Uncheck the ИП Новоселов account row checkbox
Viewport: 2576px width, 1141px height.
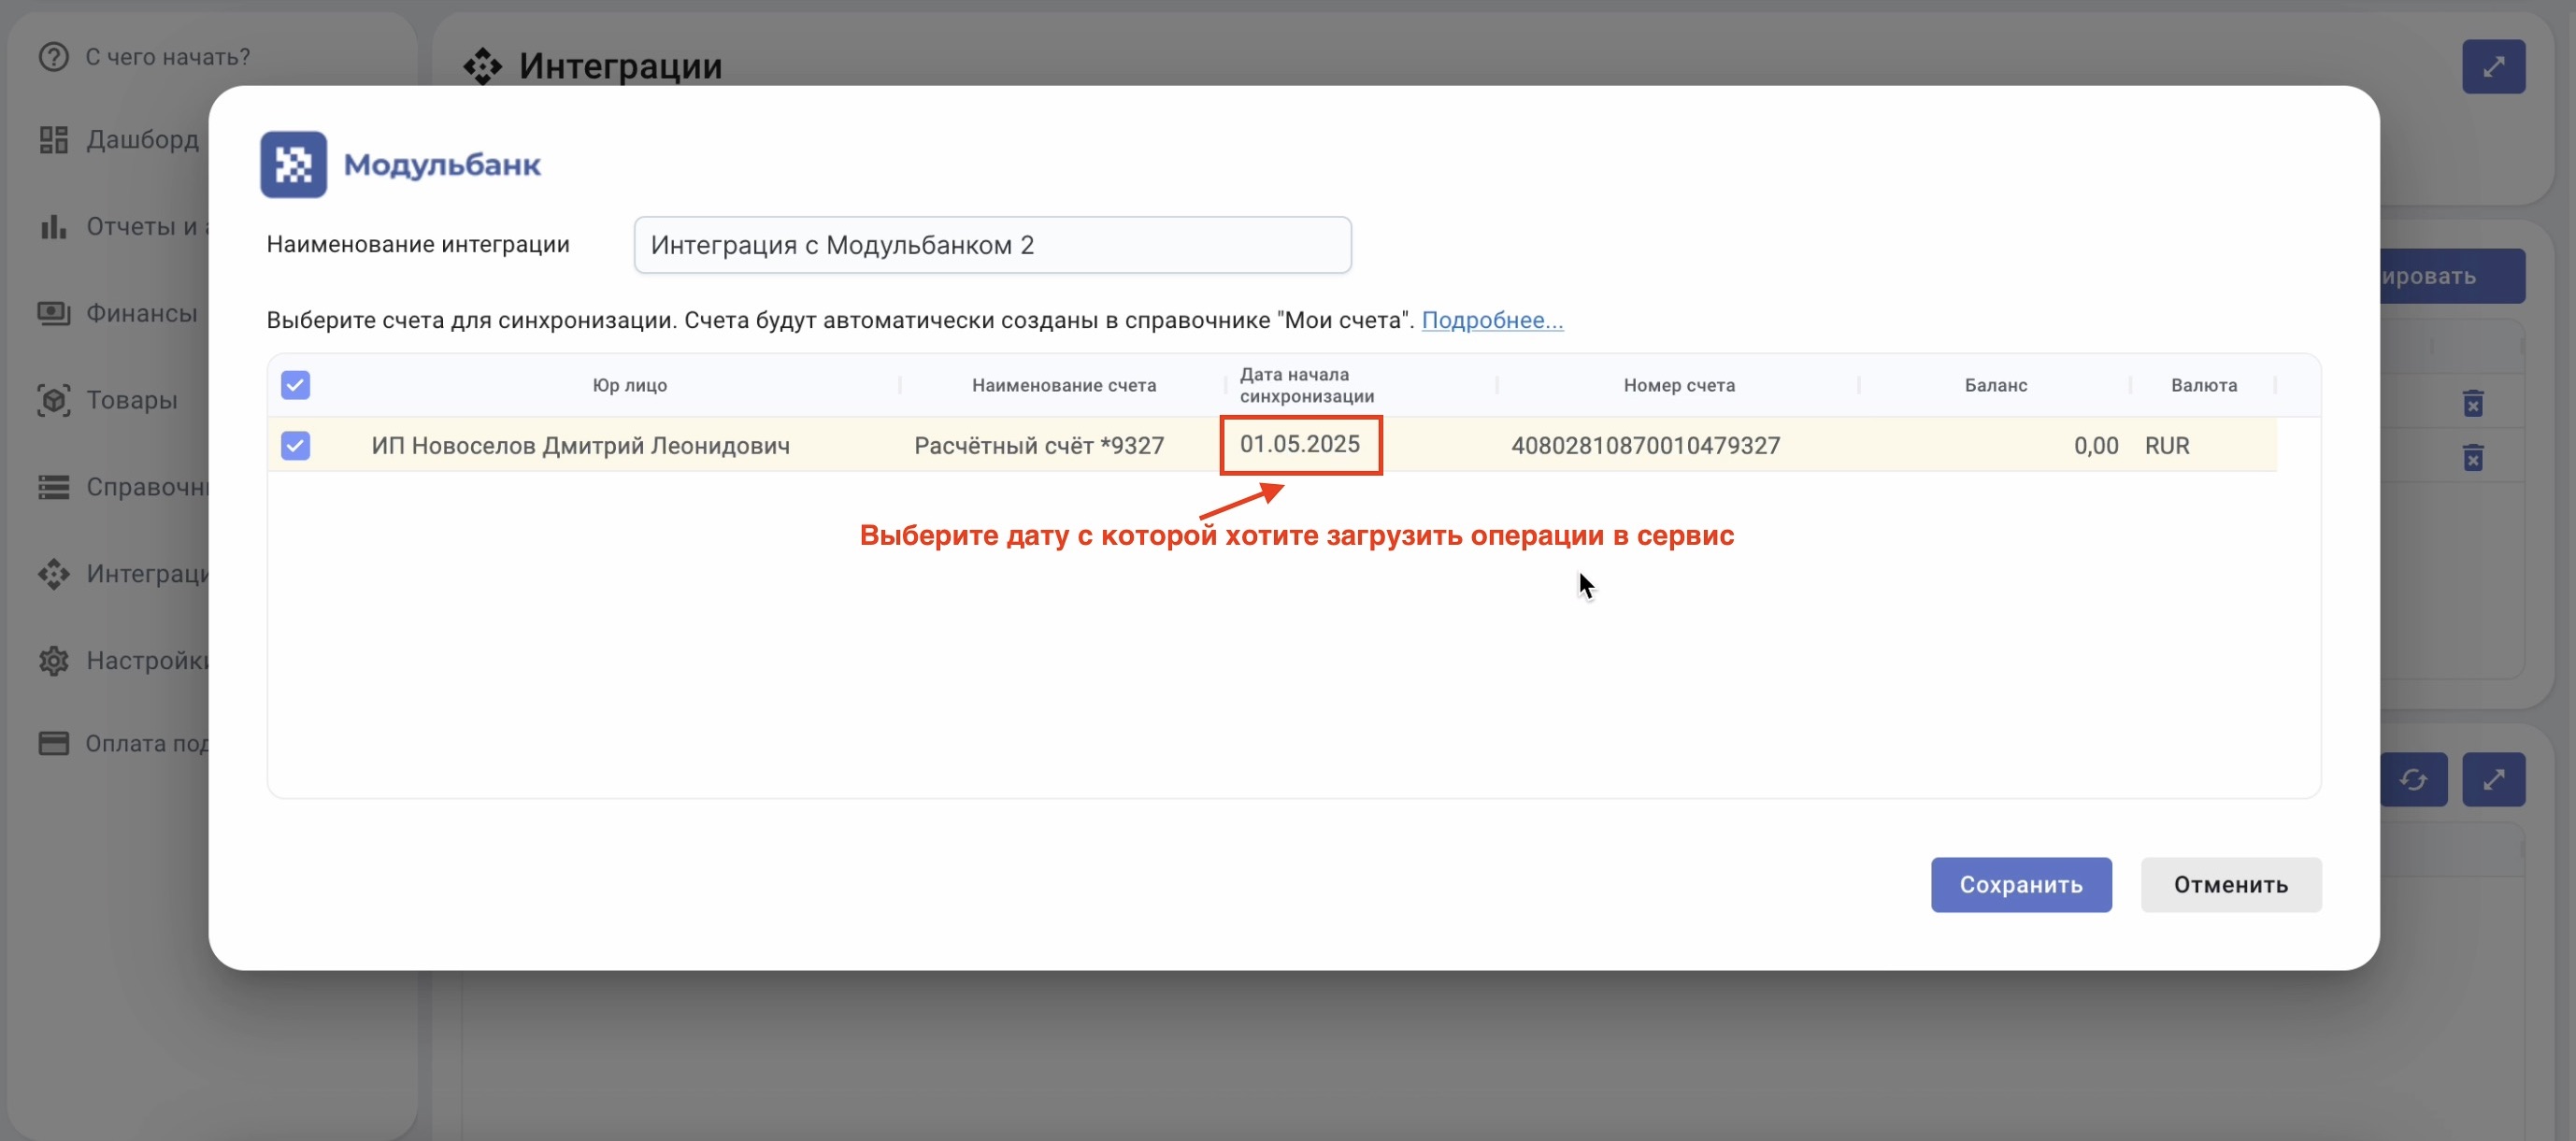click(295, 445)
